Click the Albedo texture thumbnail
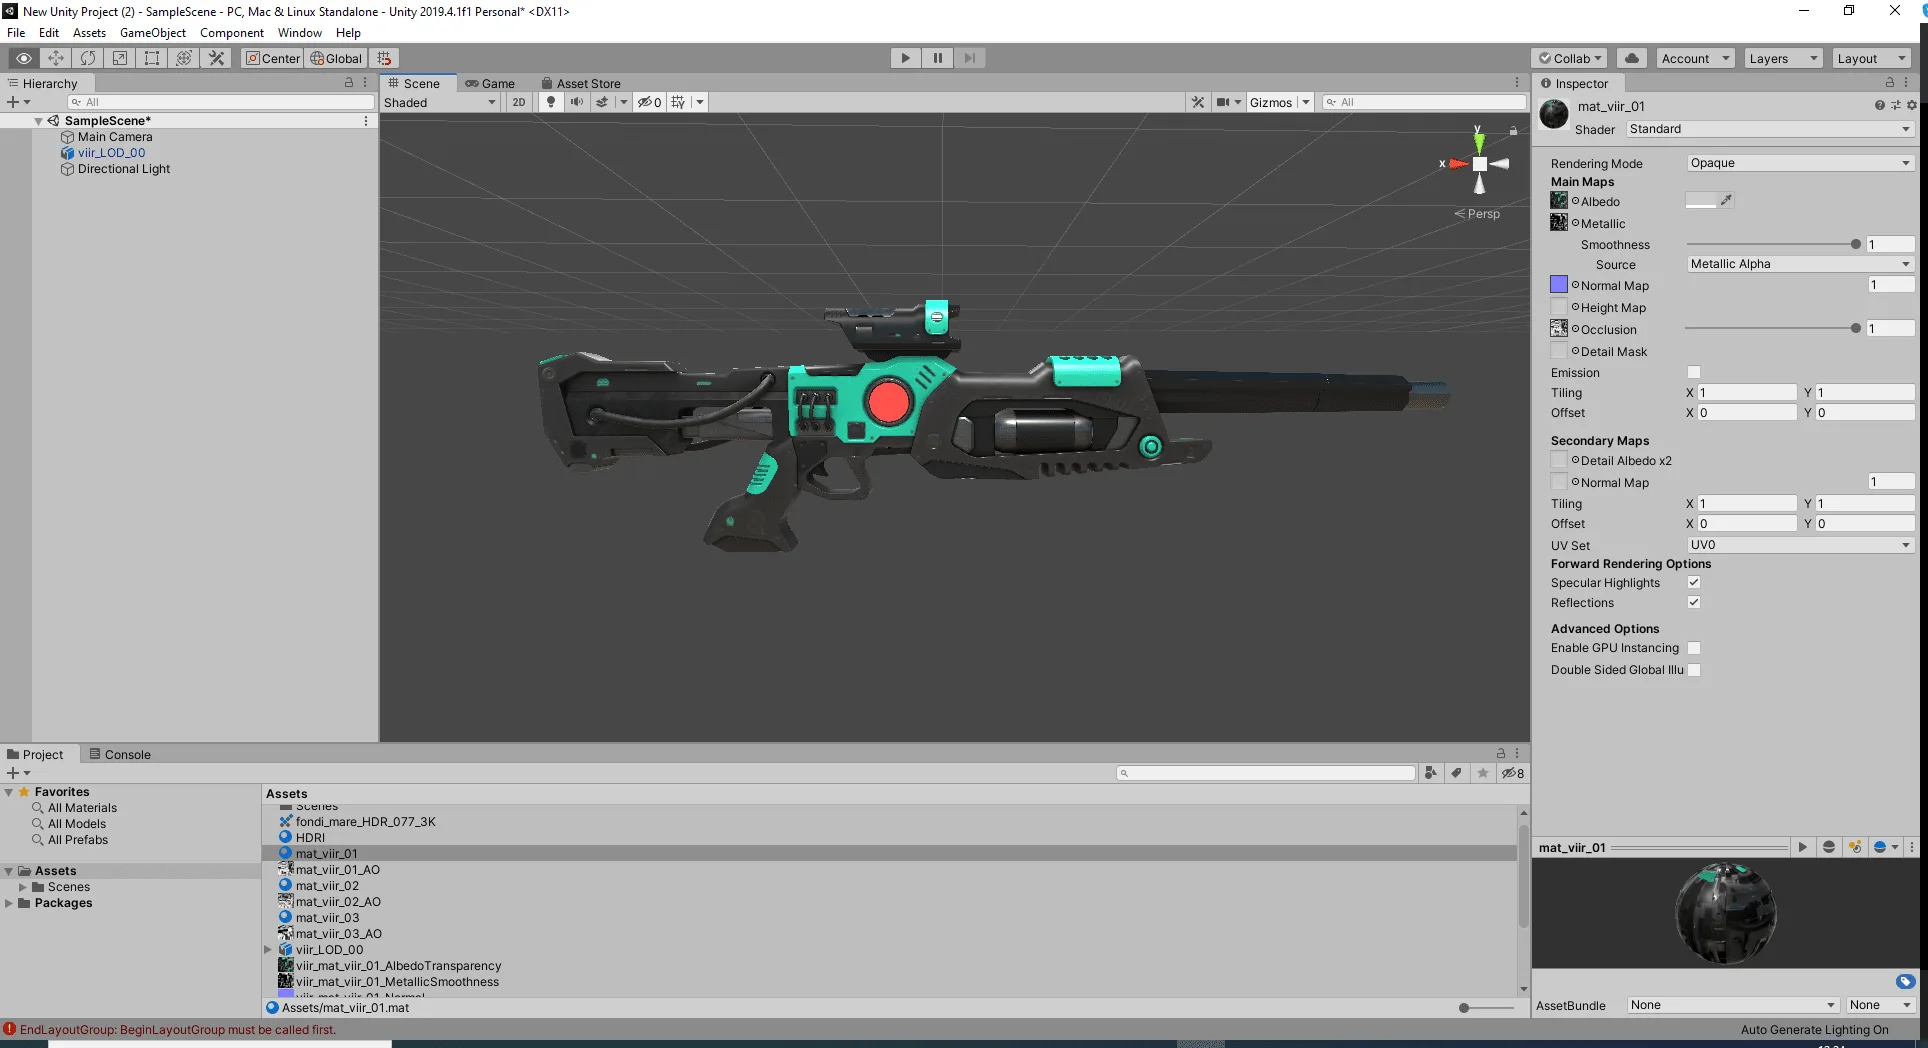Image resolution: width=1928 pixels, height=1048 pixels. pos(1559,200)
